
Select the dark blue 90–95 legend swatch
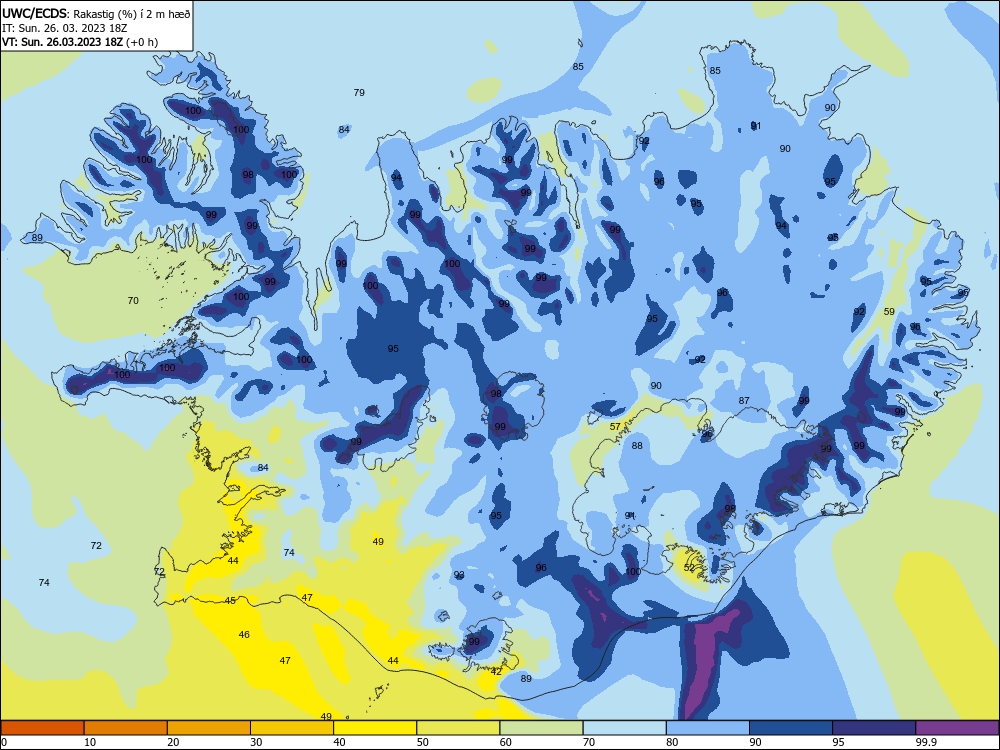click(x=791, y=728)
